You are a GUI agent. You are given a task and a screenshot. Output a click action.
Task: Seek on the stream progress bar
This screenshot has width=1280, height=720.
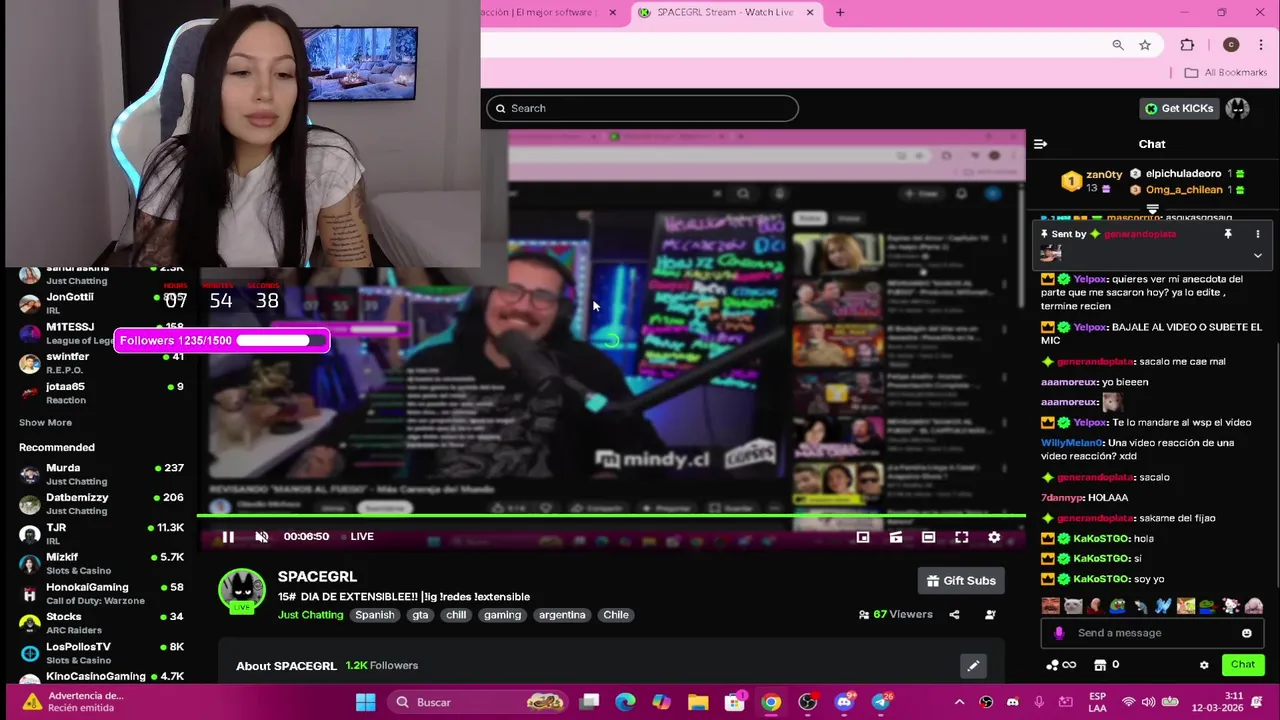point(611,516)
